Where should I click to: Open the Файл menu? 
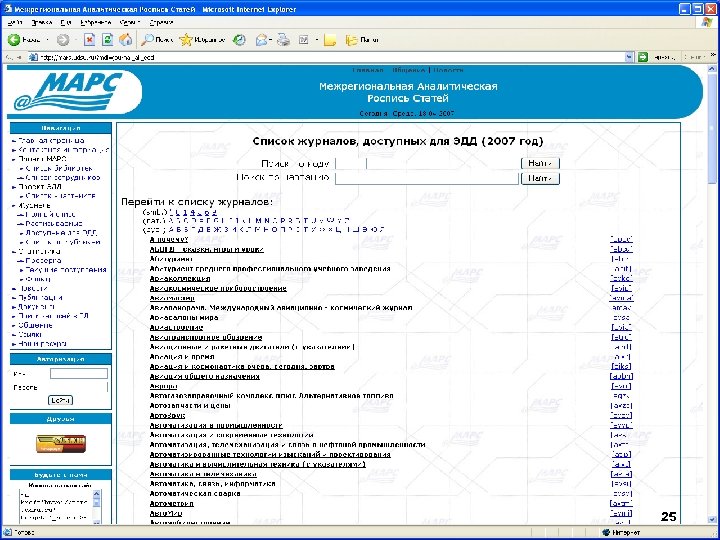click(15, 22)
